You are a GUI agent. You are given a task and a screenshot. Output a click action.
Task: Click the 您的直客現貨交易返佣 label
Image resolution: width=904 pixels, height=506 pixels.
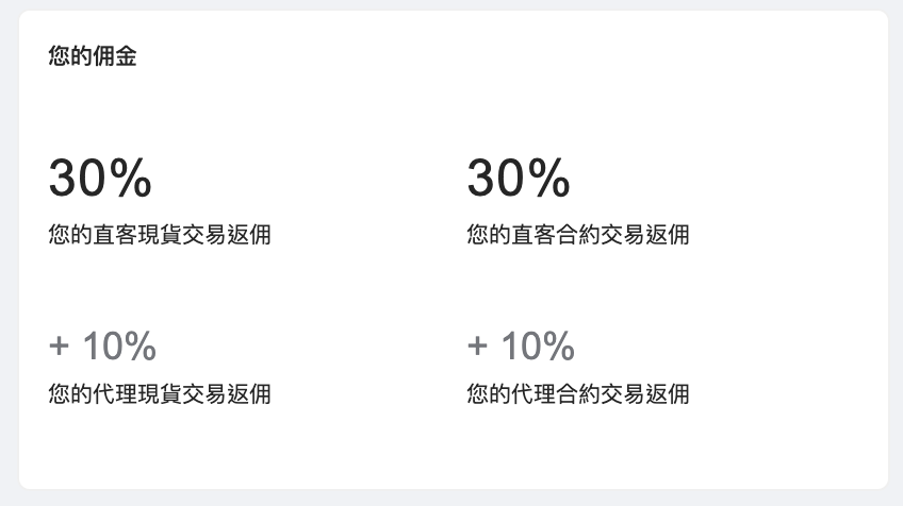pyautogui.click(x=159, y=236)
